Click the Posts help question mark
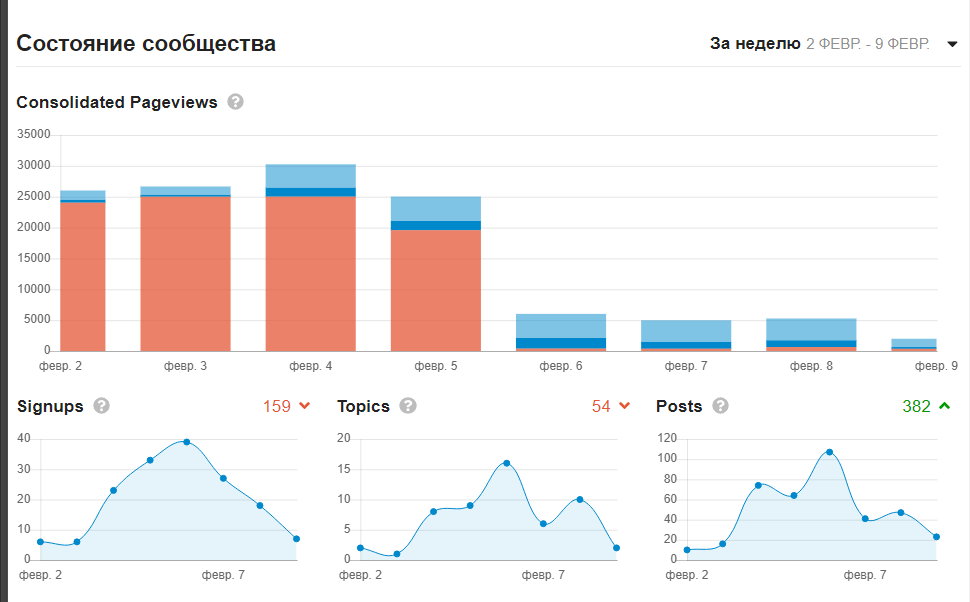Viewport: 970px width, 602px height. pos(720,406)
